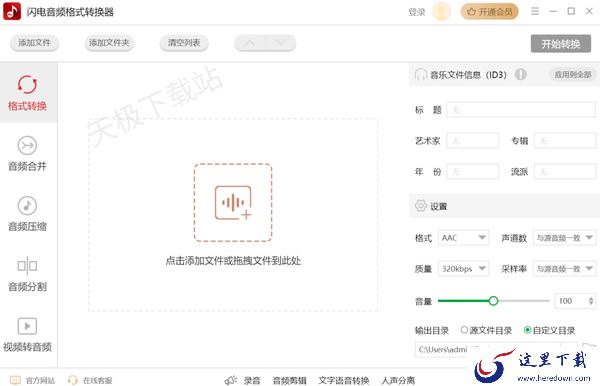Click the 音量 volume slider handle
600x386 pixels.
[493, 301]
